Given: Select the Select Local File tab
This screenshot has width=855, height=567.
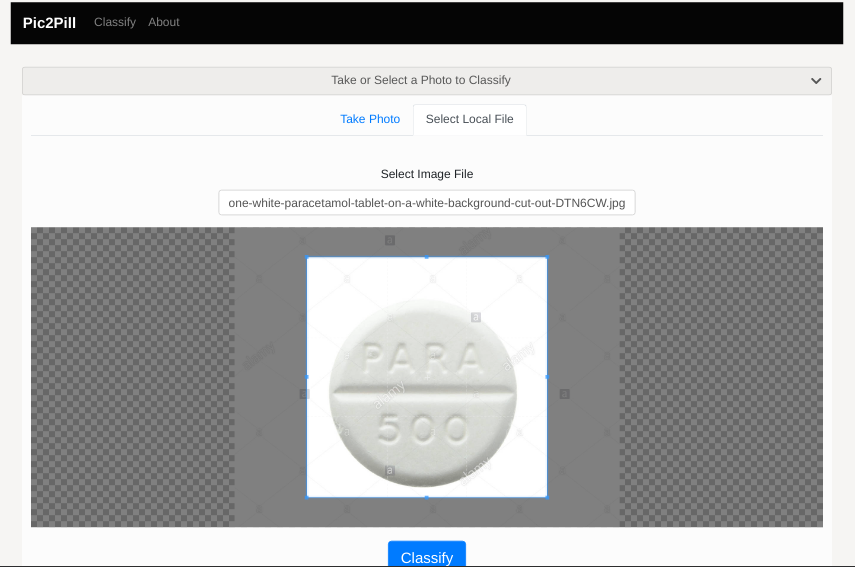Looking at the screenshot, I should [469, 119].
